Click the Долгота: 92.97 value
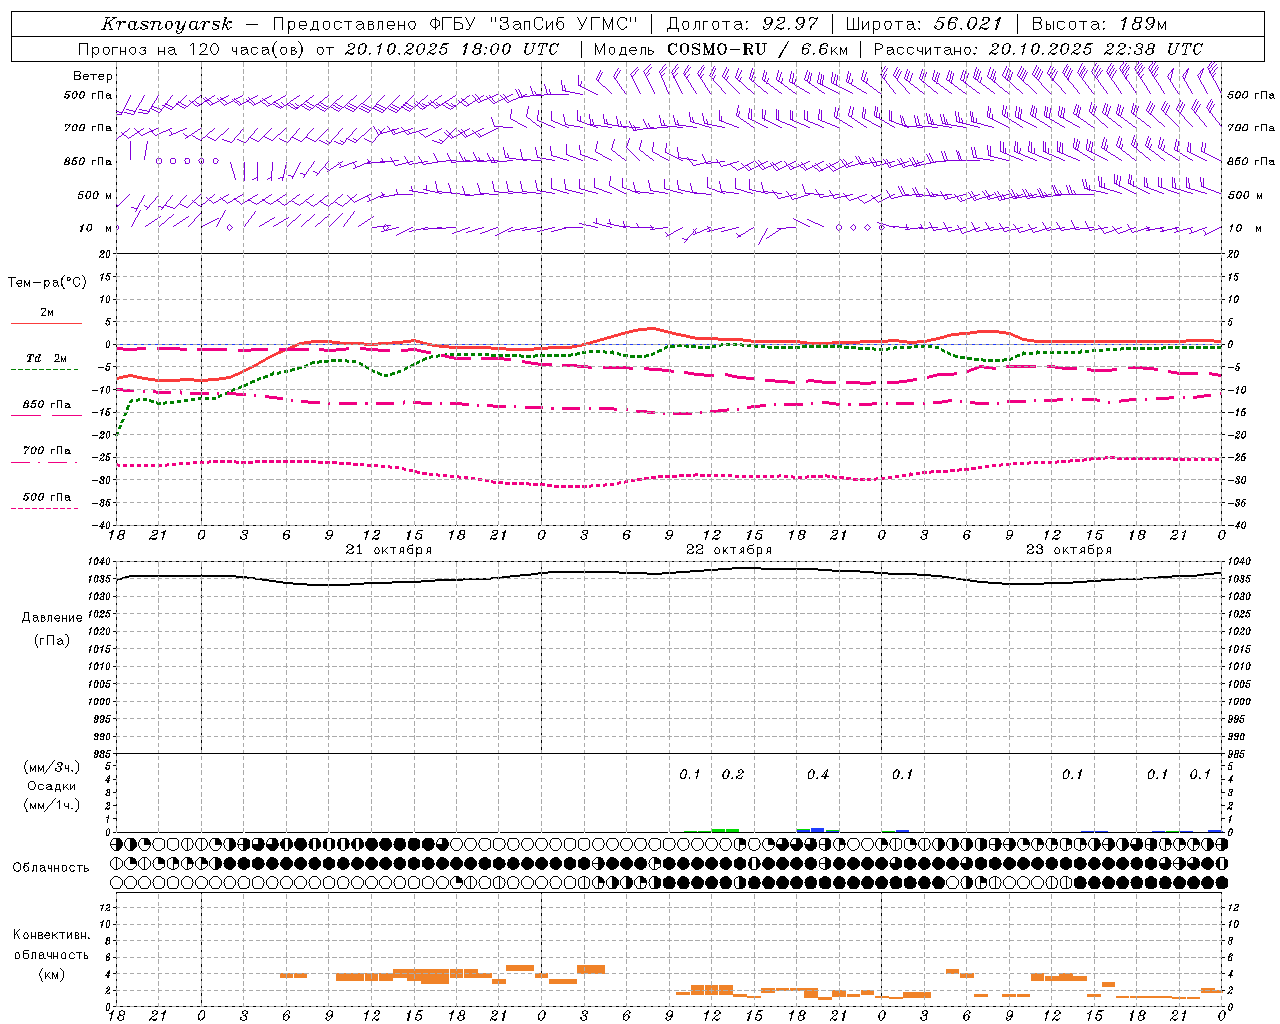This screenshot has height=1024, width=1280. [742, 24]
